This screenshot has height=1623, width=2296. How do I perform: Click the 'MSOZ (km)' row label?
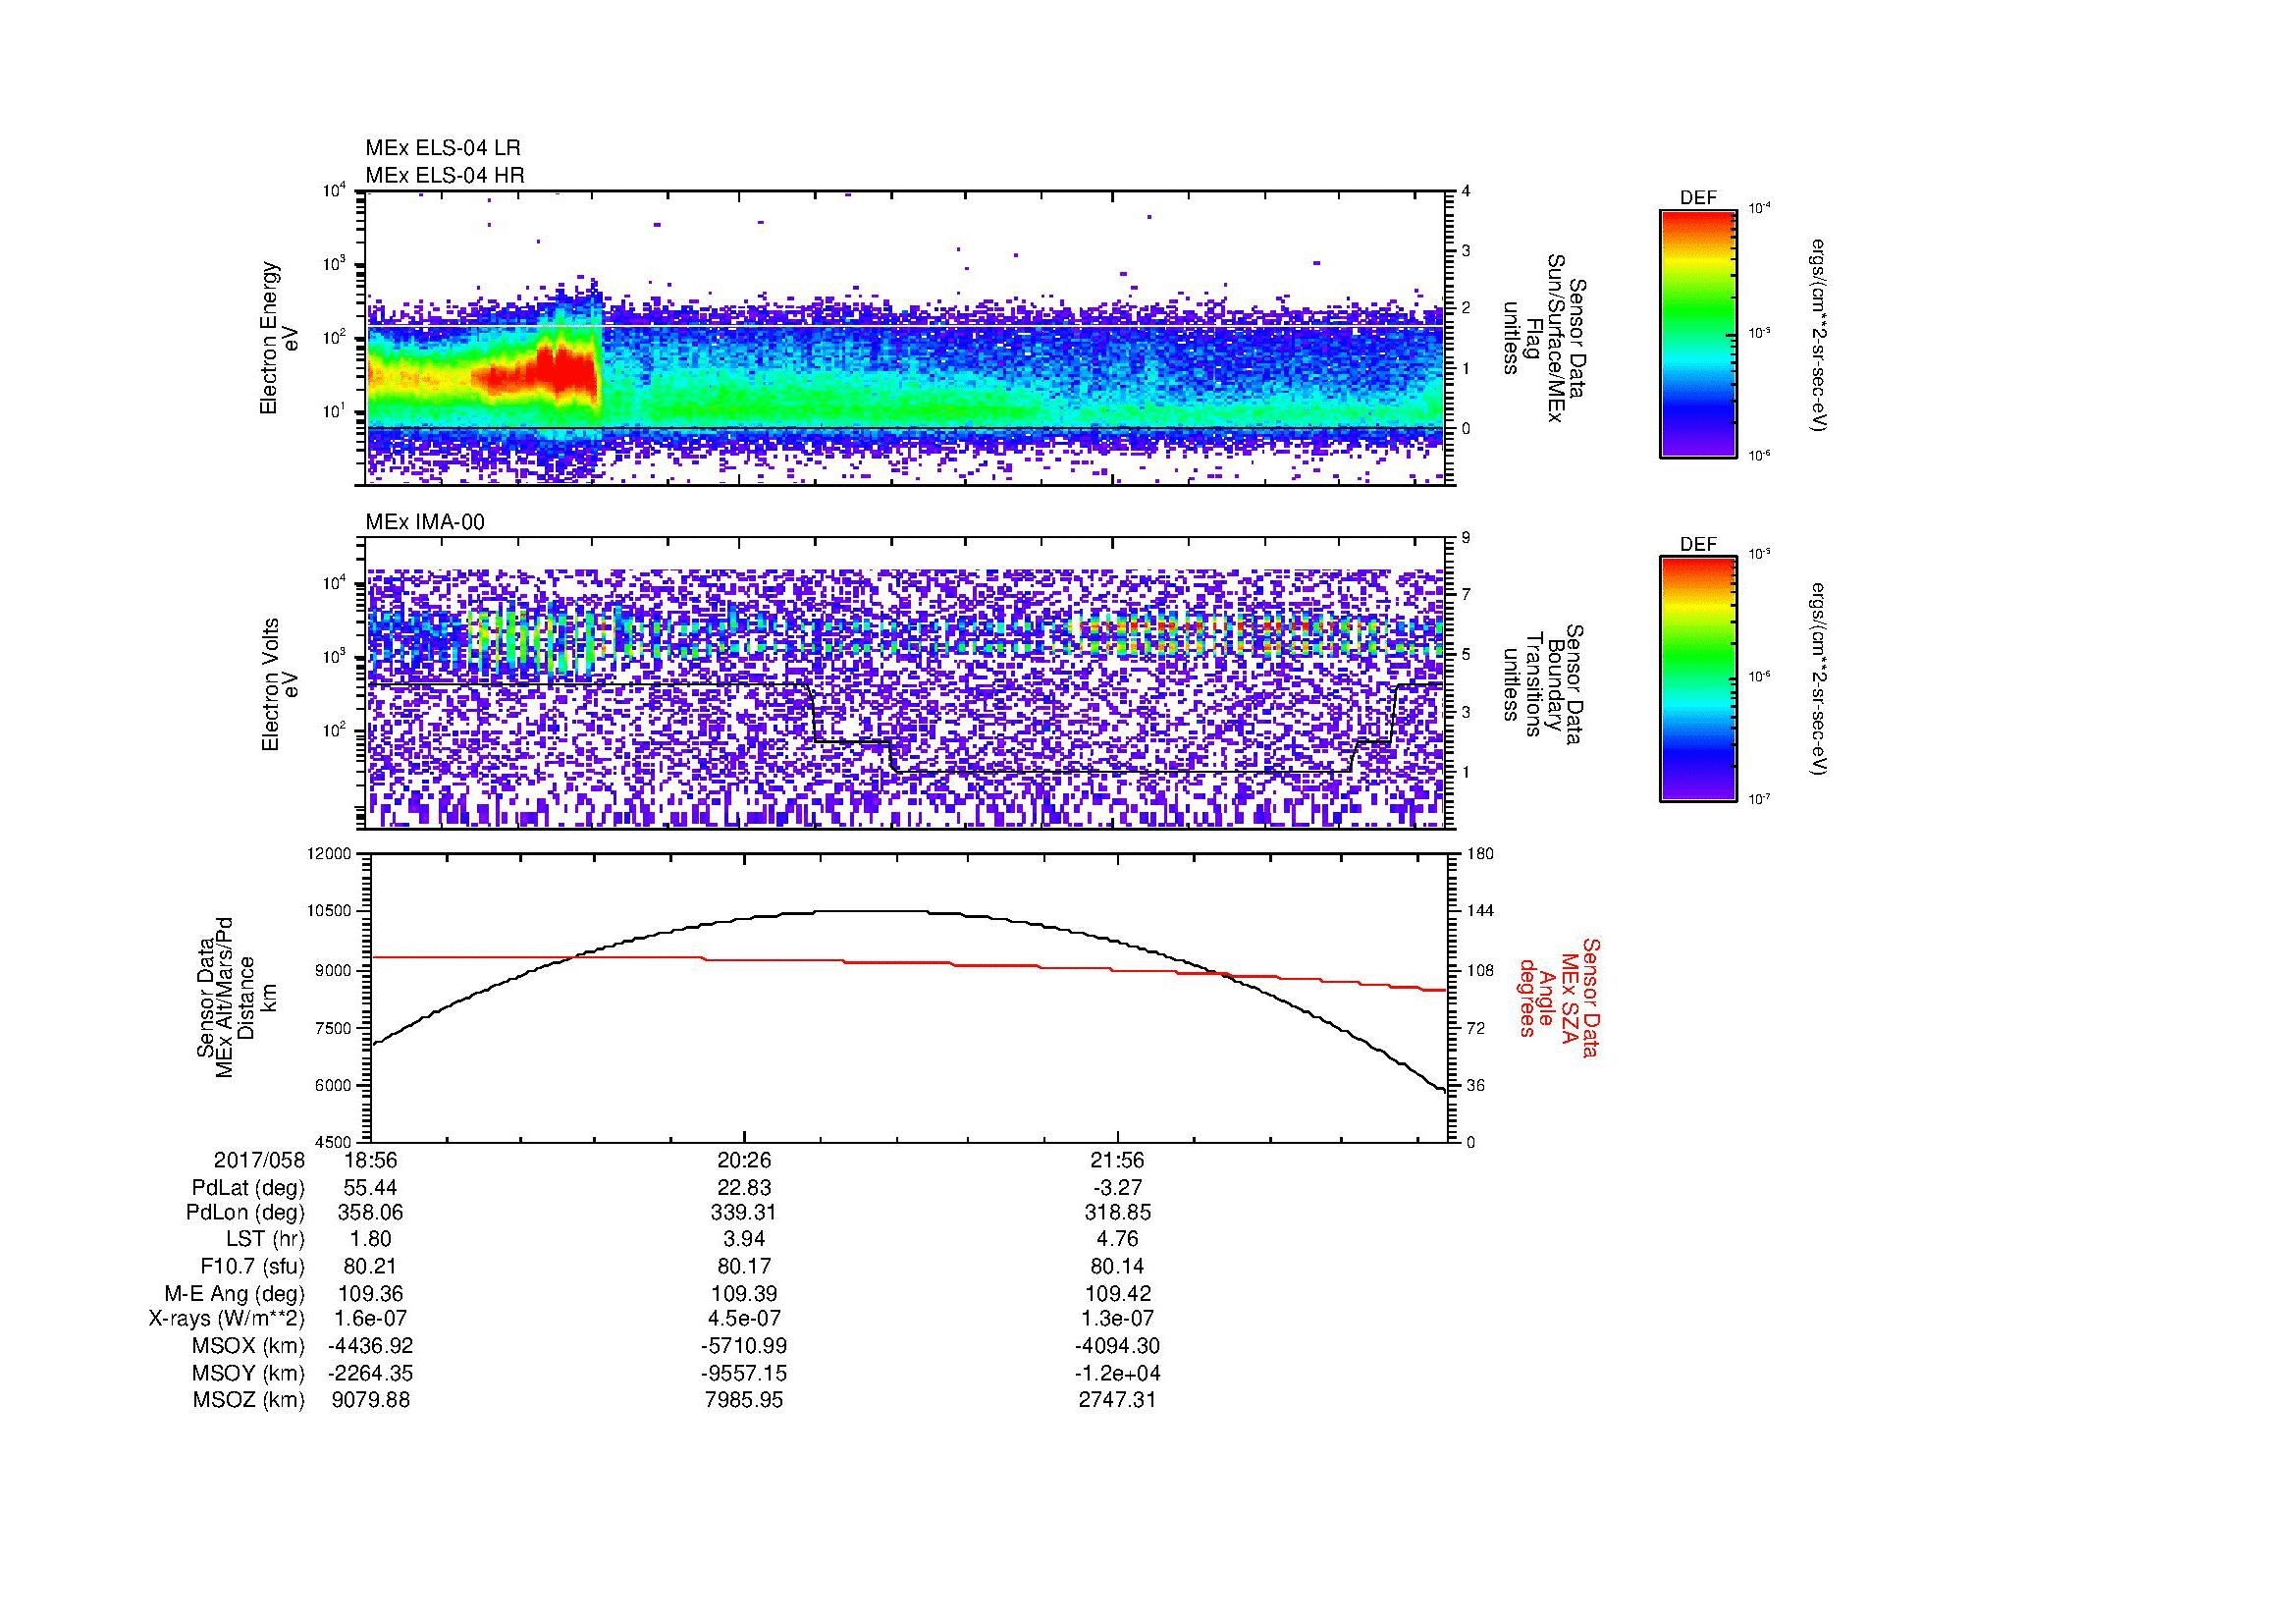(248, 1400)
